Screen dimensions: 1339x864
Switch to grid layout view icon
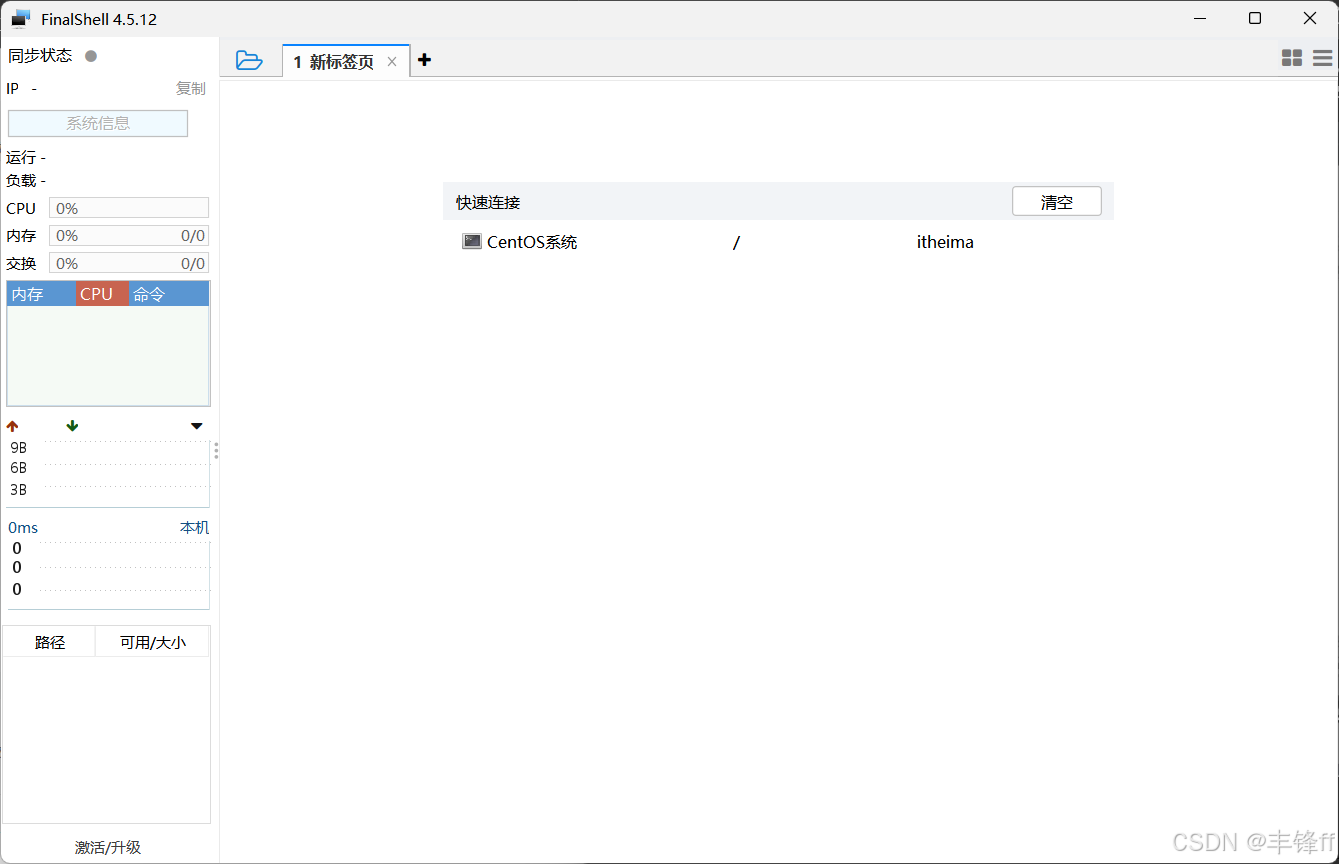coord(1292,59)
